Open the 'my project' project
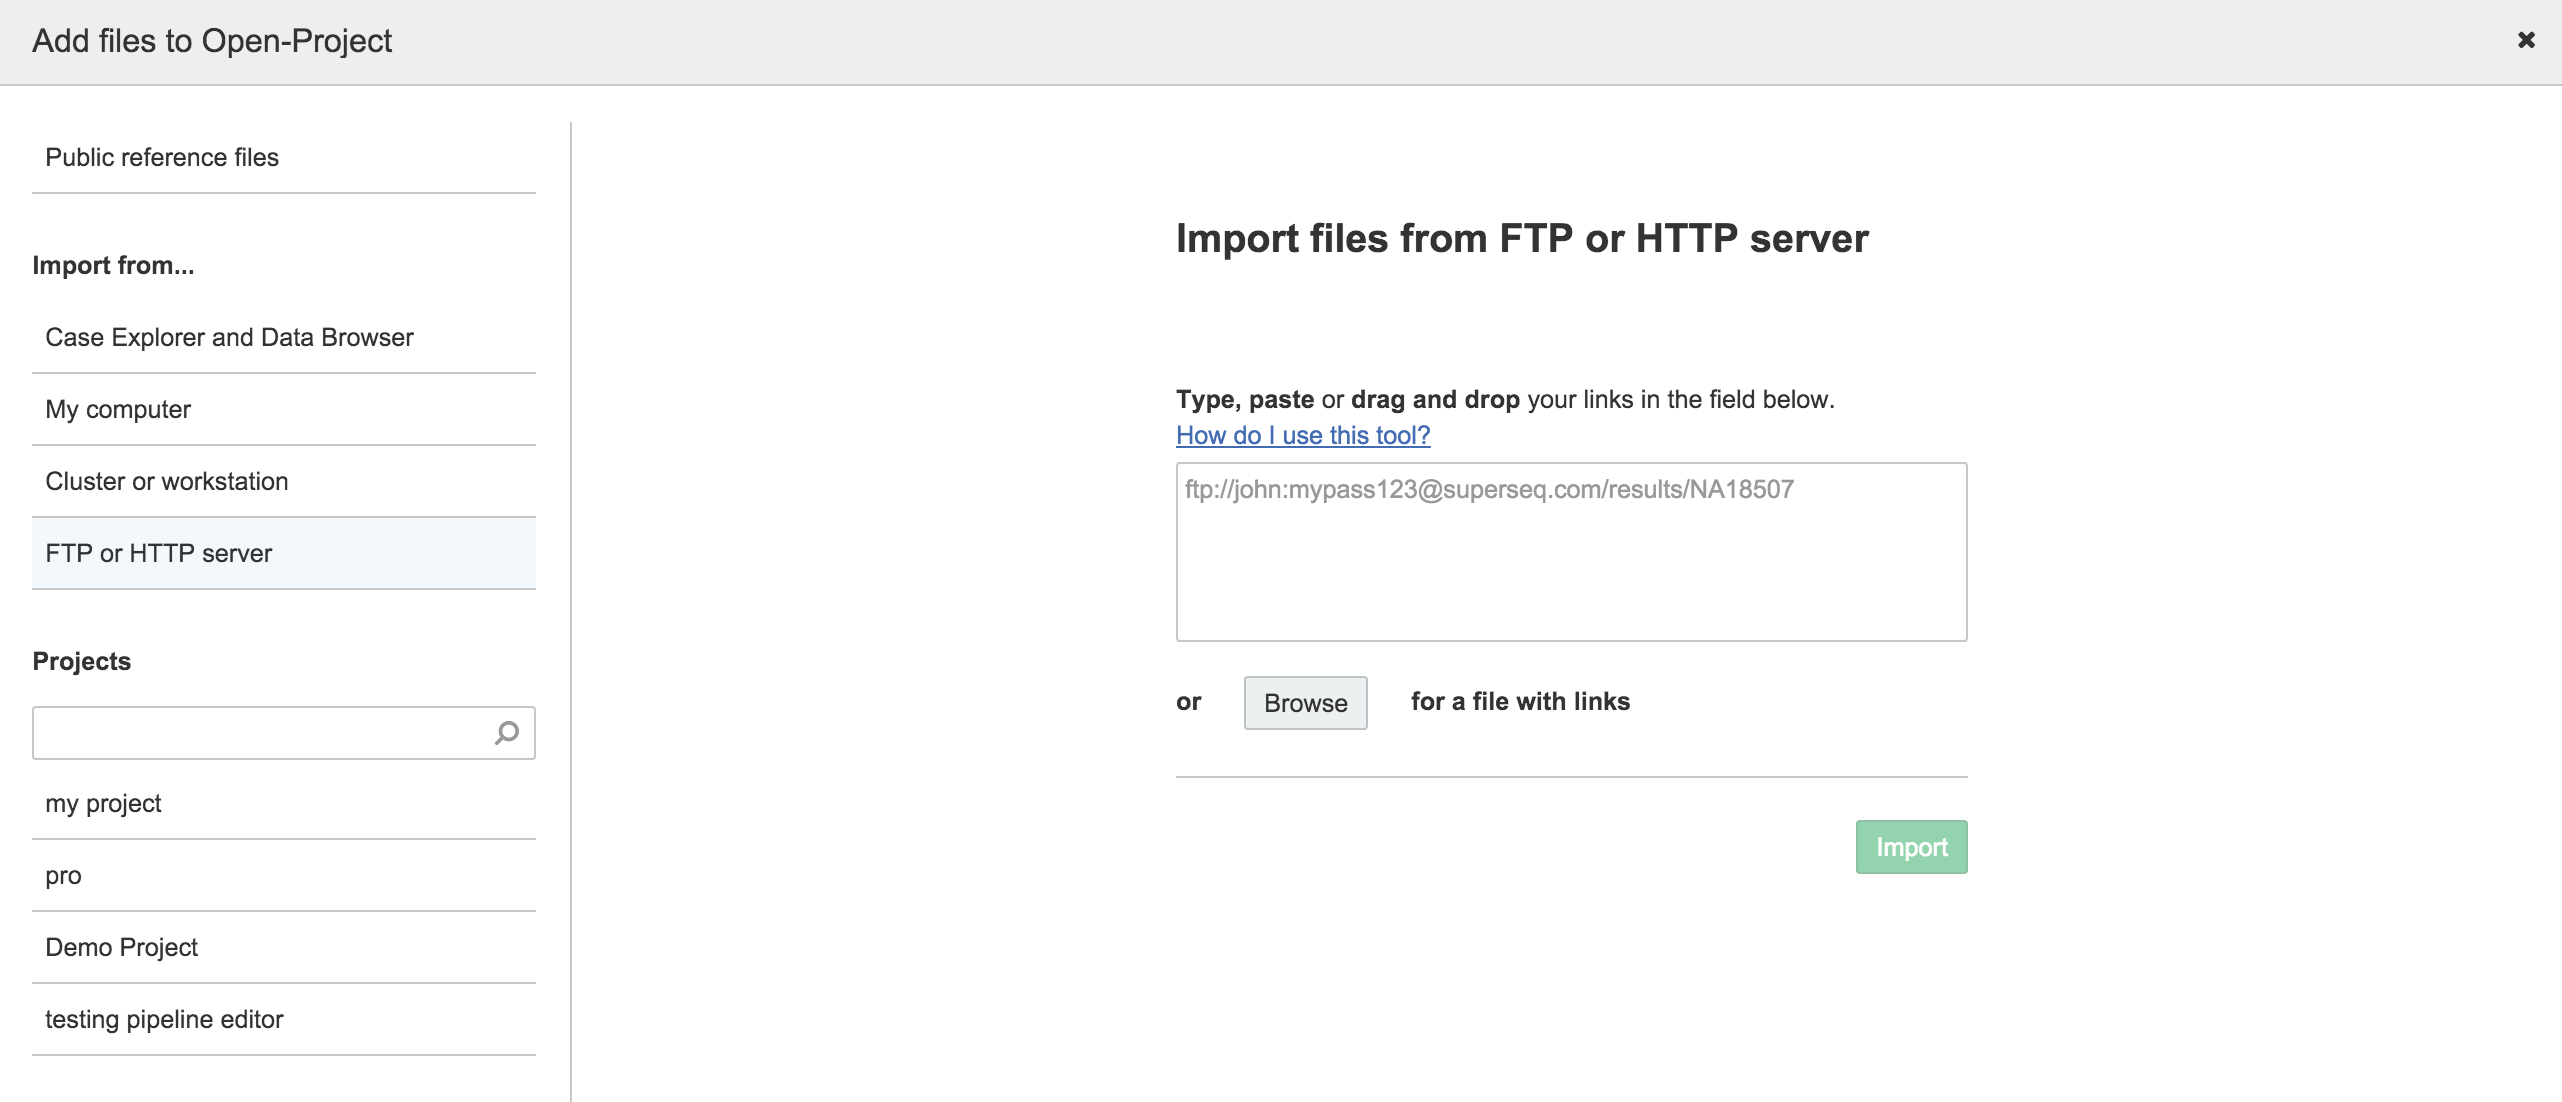This screenshot has height=1102, width=2562. 103,803
